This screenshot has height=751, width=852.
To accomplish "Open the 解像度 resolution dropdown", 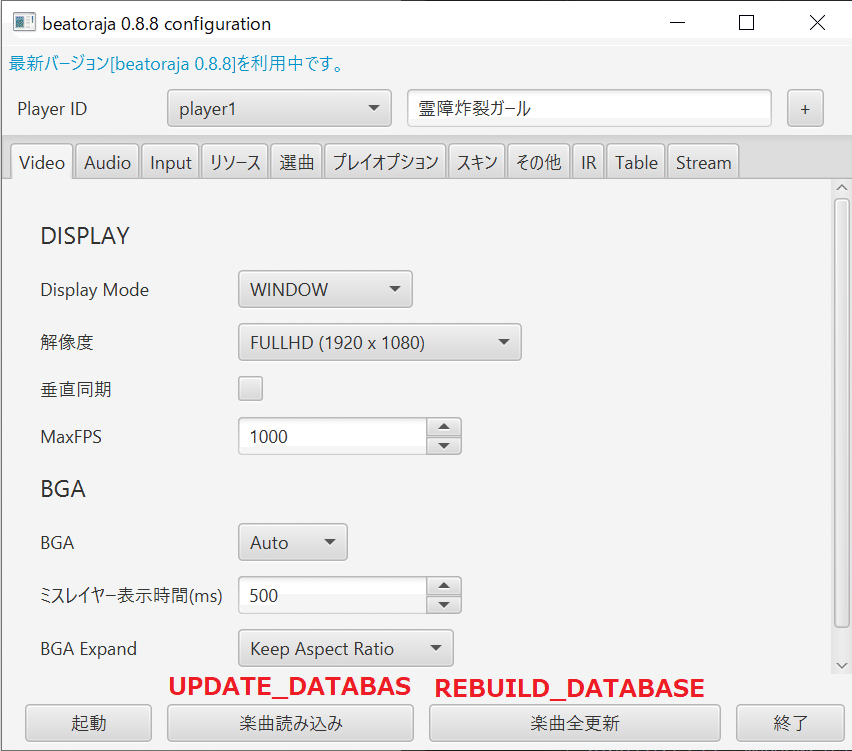I will click(x=379, y=341).
